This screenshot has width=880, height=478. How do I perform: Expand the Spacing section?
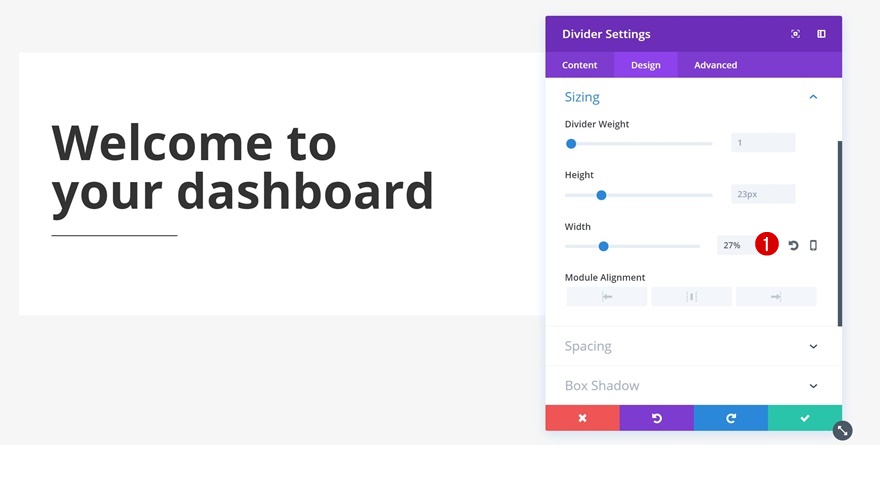tap(813, 346)
